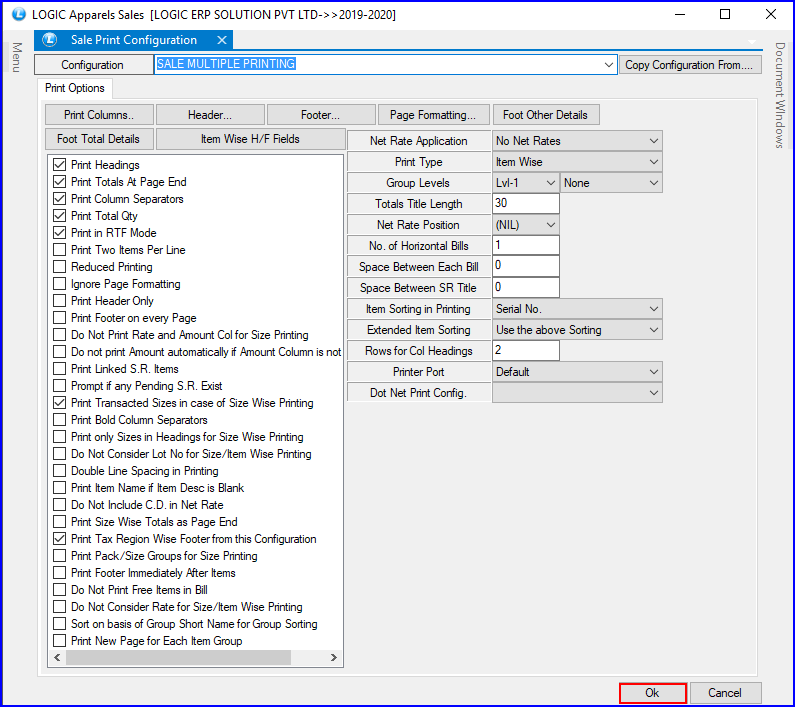Toggle Print Totals At Page End
The width and height of the screenshot is (795, 707).
[60, 182]
